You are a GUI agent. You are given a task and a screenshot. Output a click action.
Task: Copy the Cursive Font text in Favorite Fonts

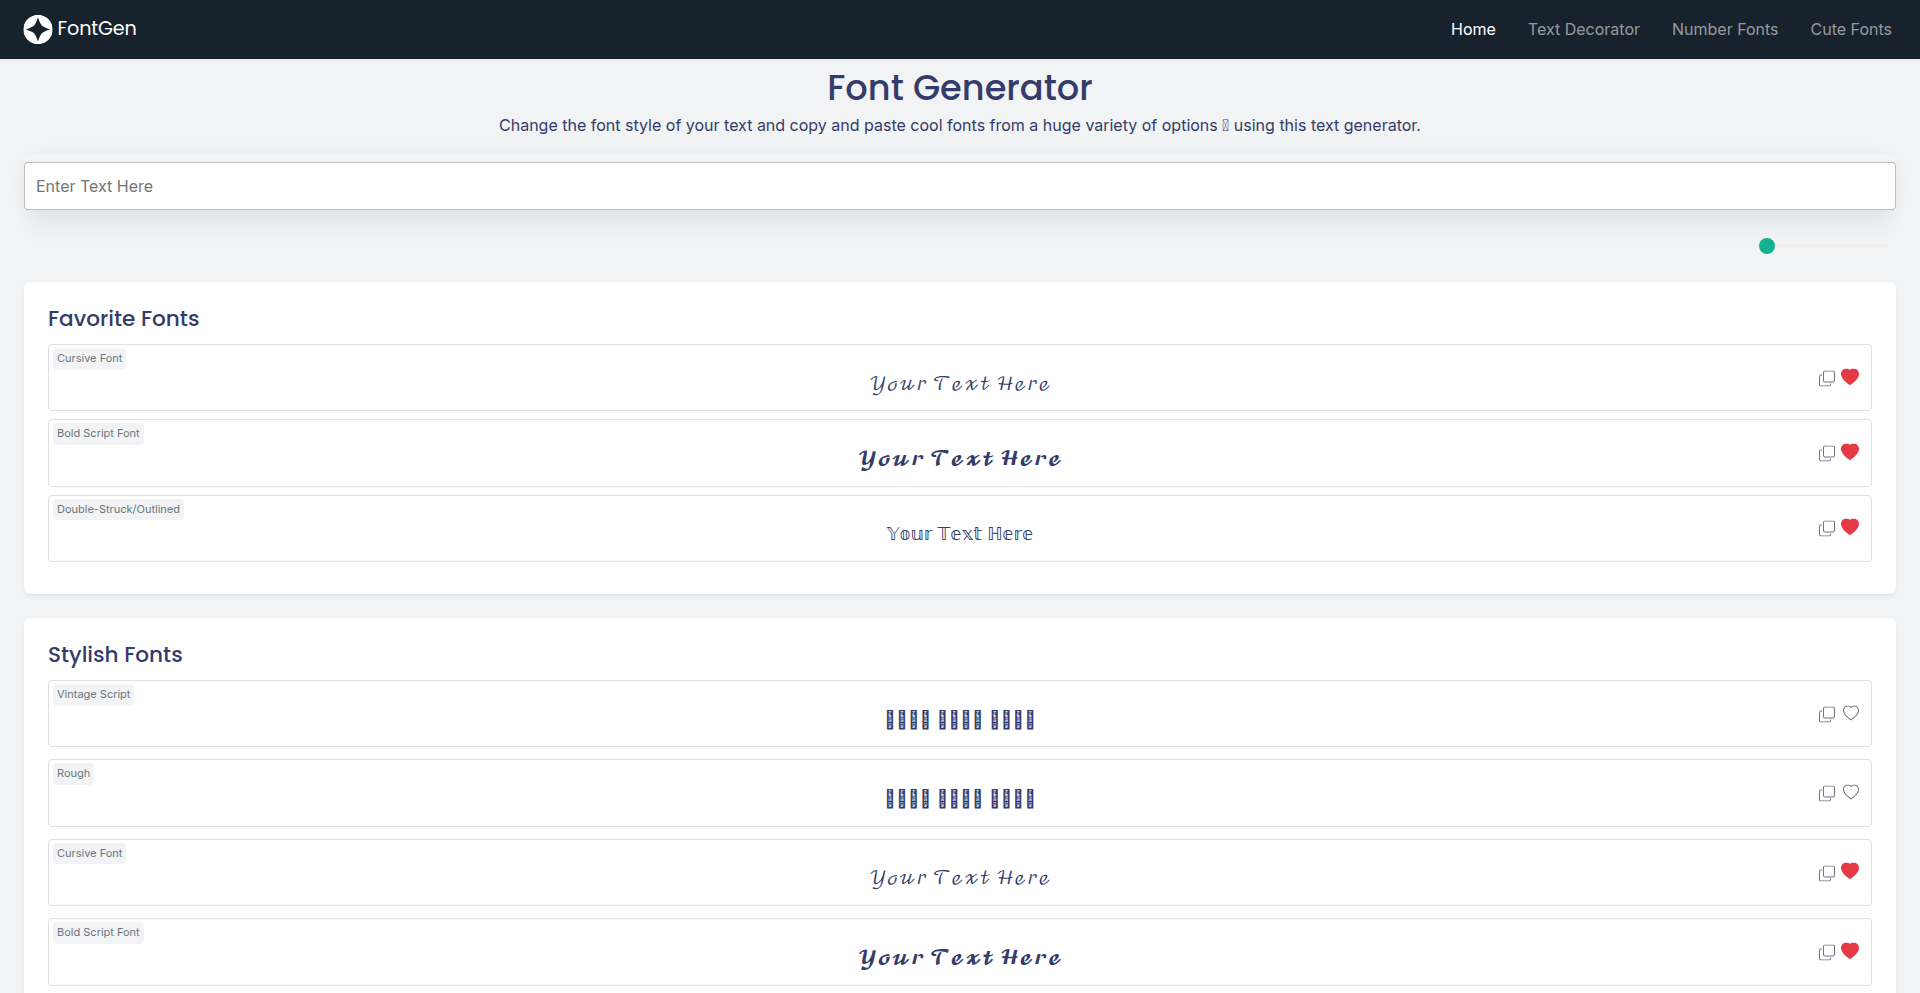(x=1827, y=378)
